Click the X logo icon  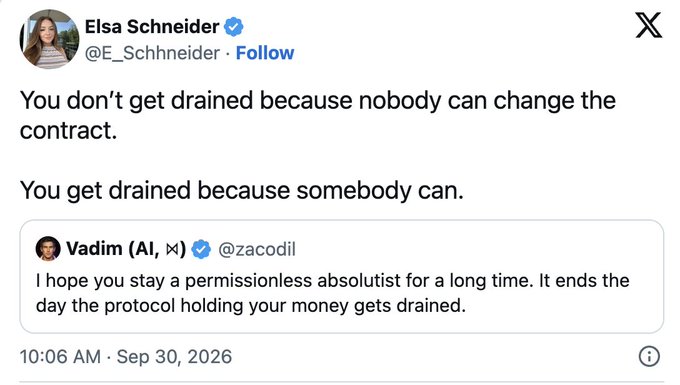click(x=649, y=25)
